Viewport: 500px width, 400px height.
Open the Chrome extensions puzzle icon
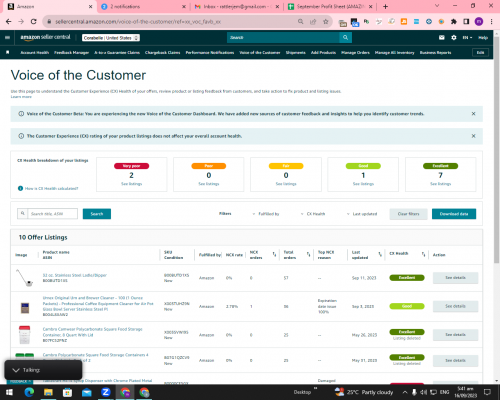(454, 22)
